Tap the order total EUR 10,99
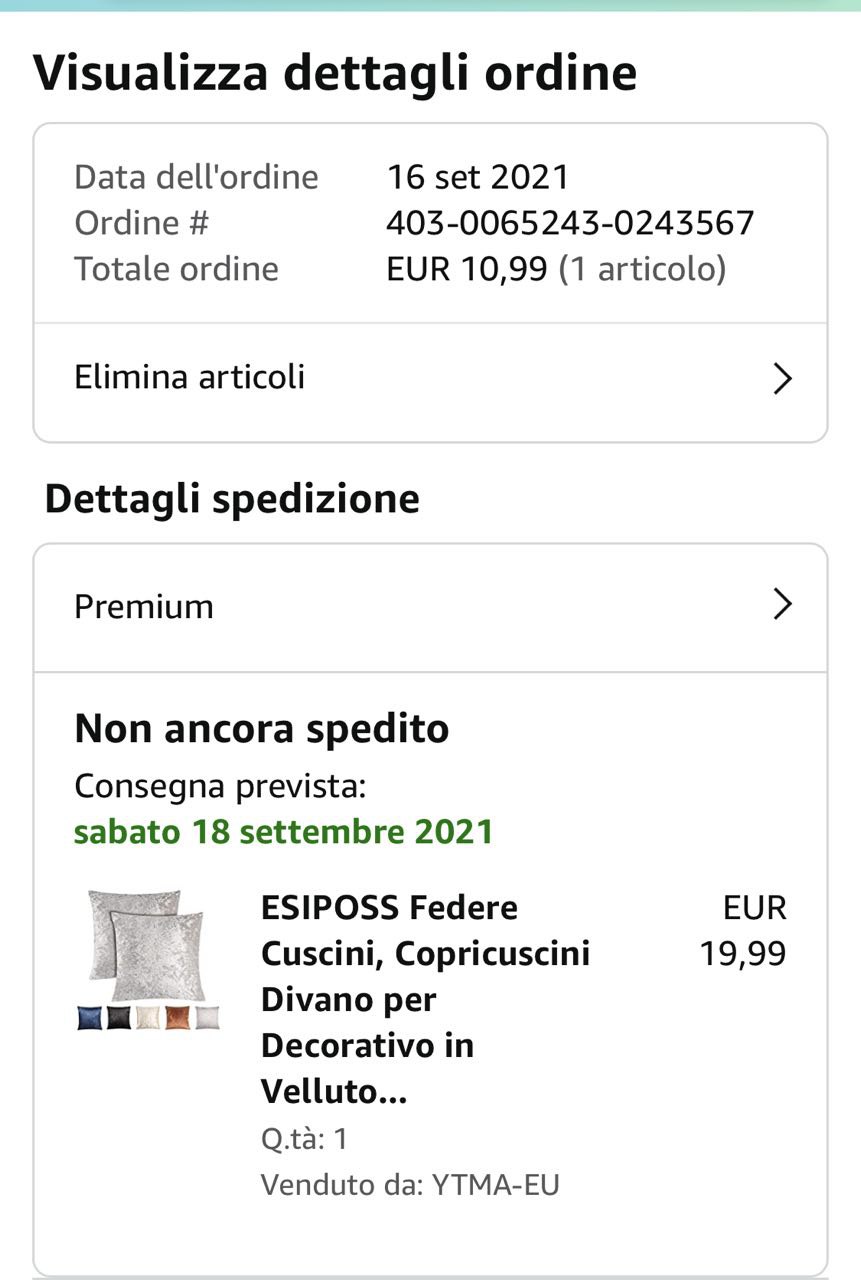Screen dimensions: 861x1280 tap(467, 269)
